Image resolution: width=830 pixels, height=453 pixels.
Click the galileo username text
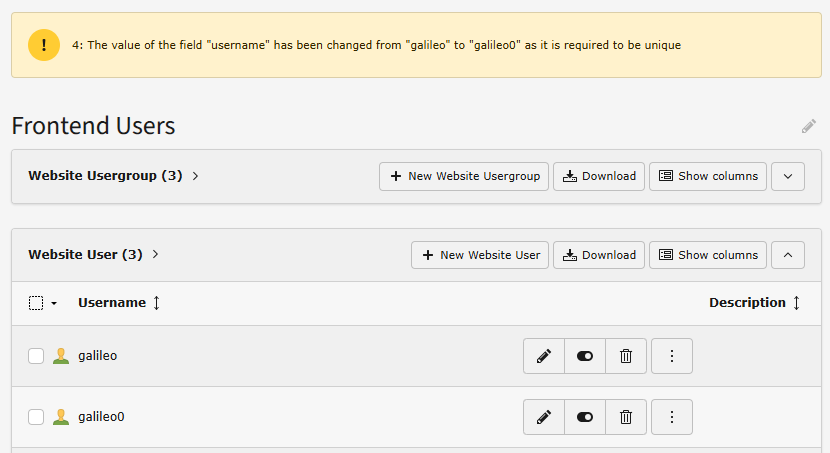click(x=97, y=356)
